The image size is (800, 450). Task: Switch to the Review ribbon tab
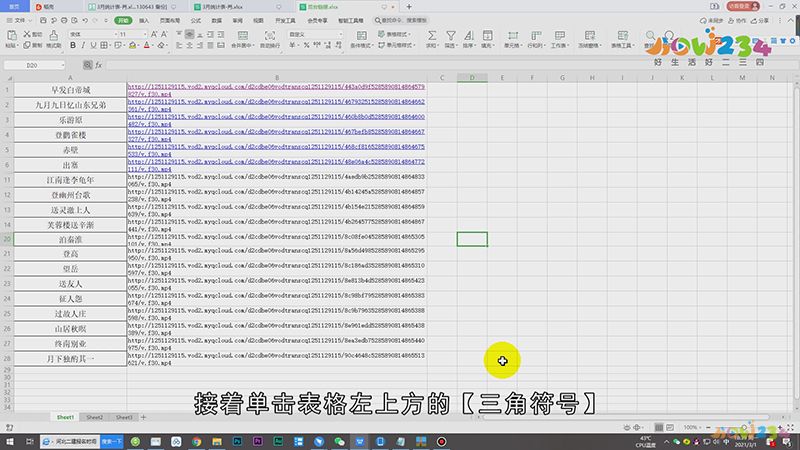click(238, 20)
